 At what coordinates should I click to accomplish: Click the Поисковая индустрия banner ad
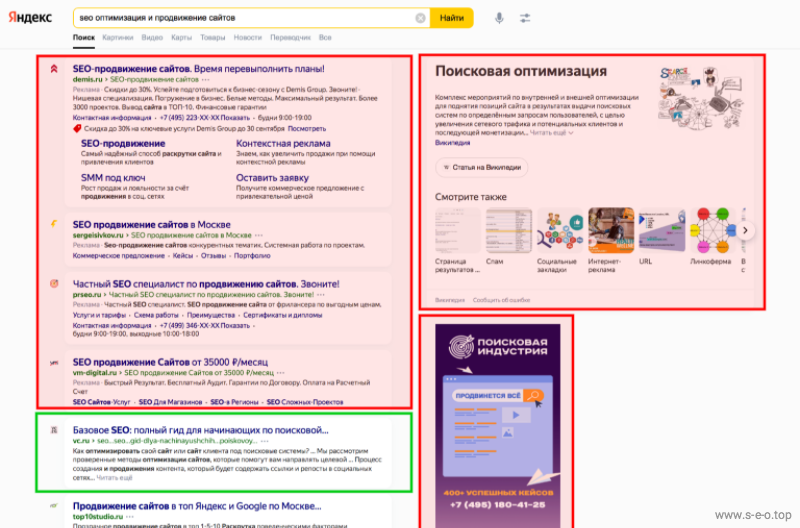click(x=497, y=425)
